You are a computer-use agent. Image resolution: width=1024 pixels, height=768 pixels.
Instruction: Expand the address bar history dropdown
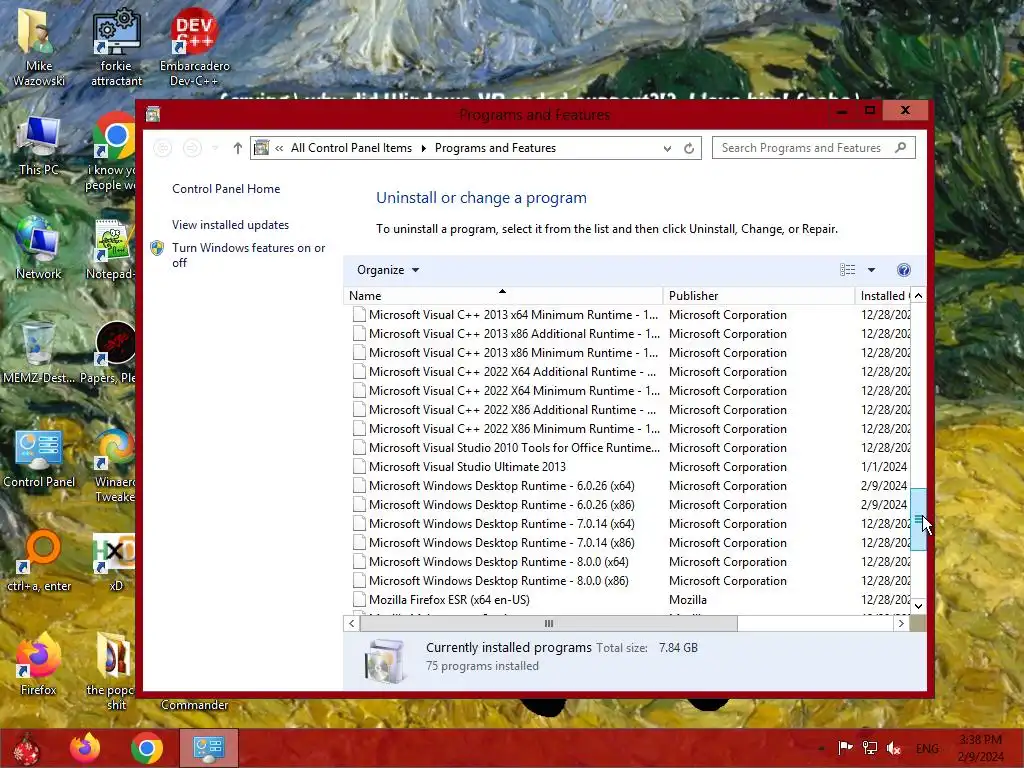(x=667, y=148)
